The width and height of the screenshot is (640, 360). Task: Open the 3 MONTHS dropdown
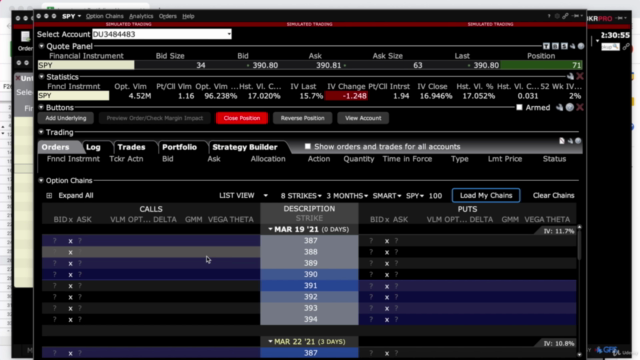[x=347, y=196]
